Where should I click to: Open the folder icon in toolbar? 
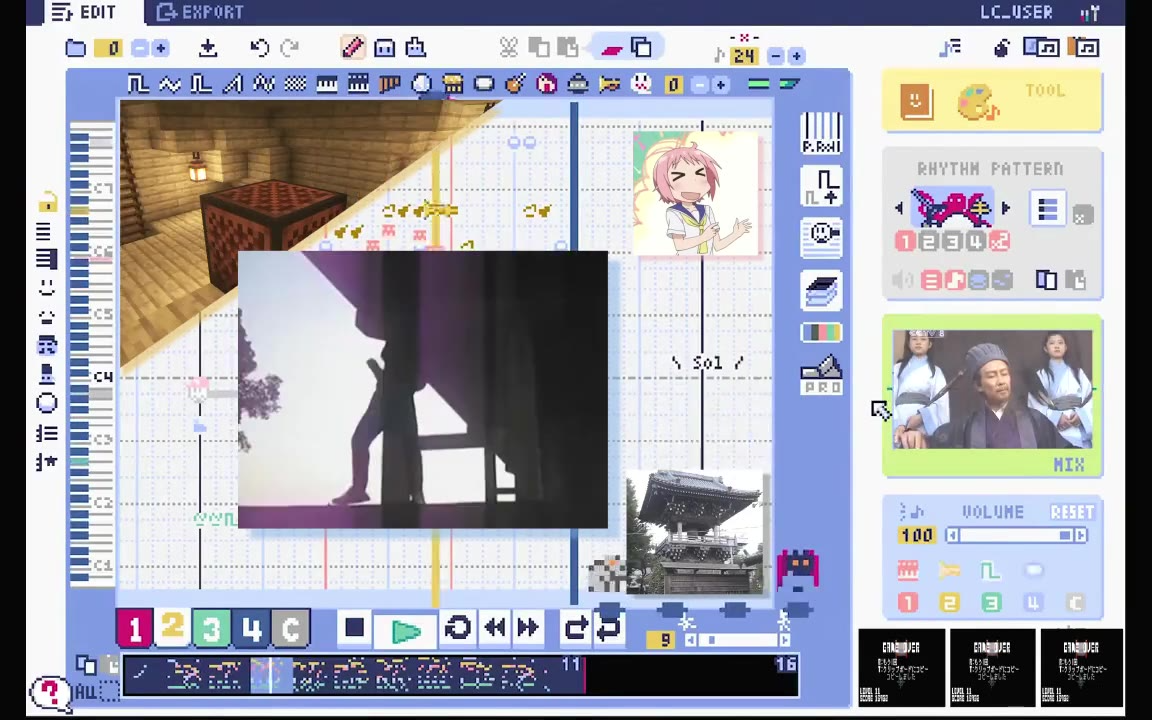pos(76,48)
